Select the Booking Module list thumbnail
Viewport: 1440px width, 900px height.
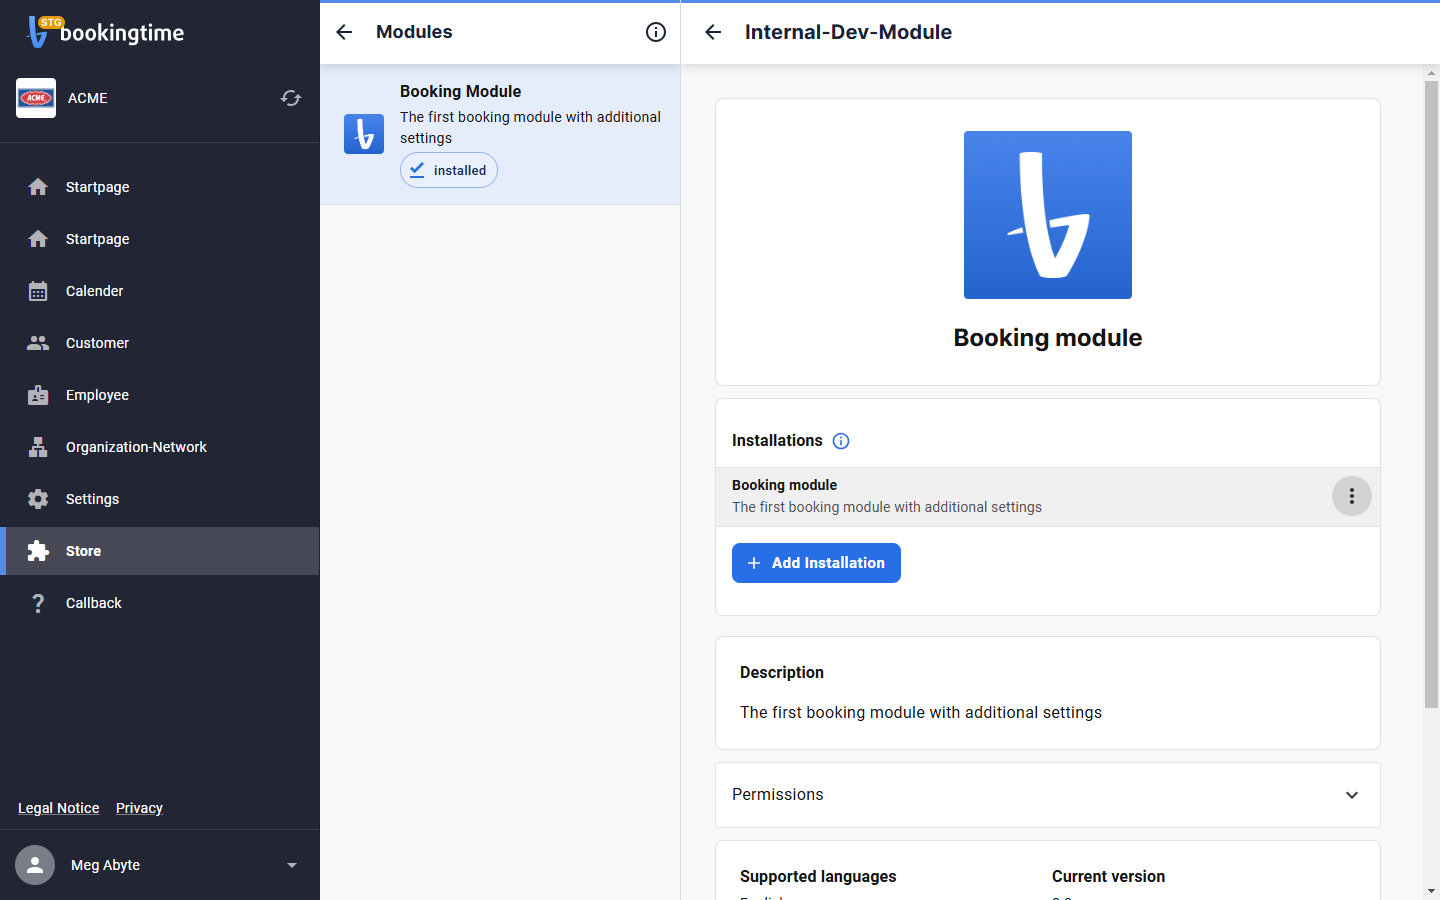pos(364,134)
